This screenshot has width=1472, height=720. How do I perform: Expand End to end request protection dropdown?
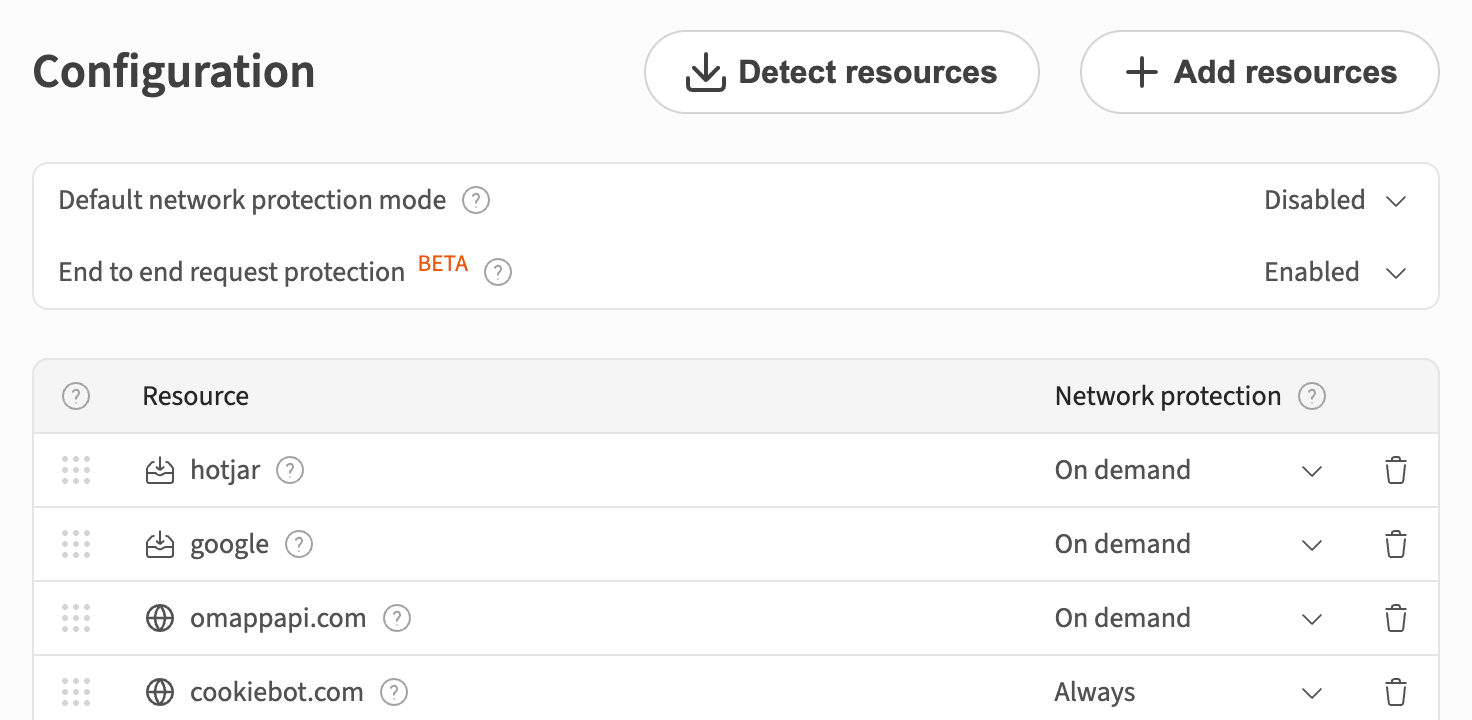coord(1335,272)
